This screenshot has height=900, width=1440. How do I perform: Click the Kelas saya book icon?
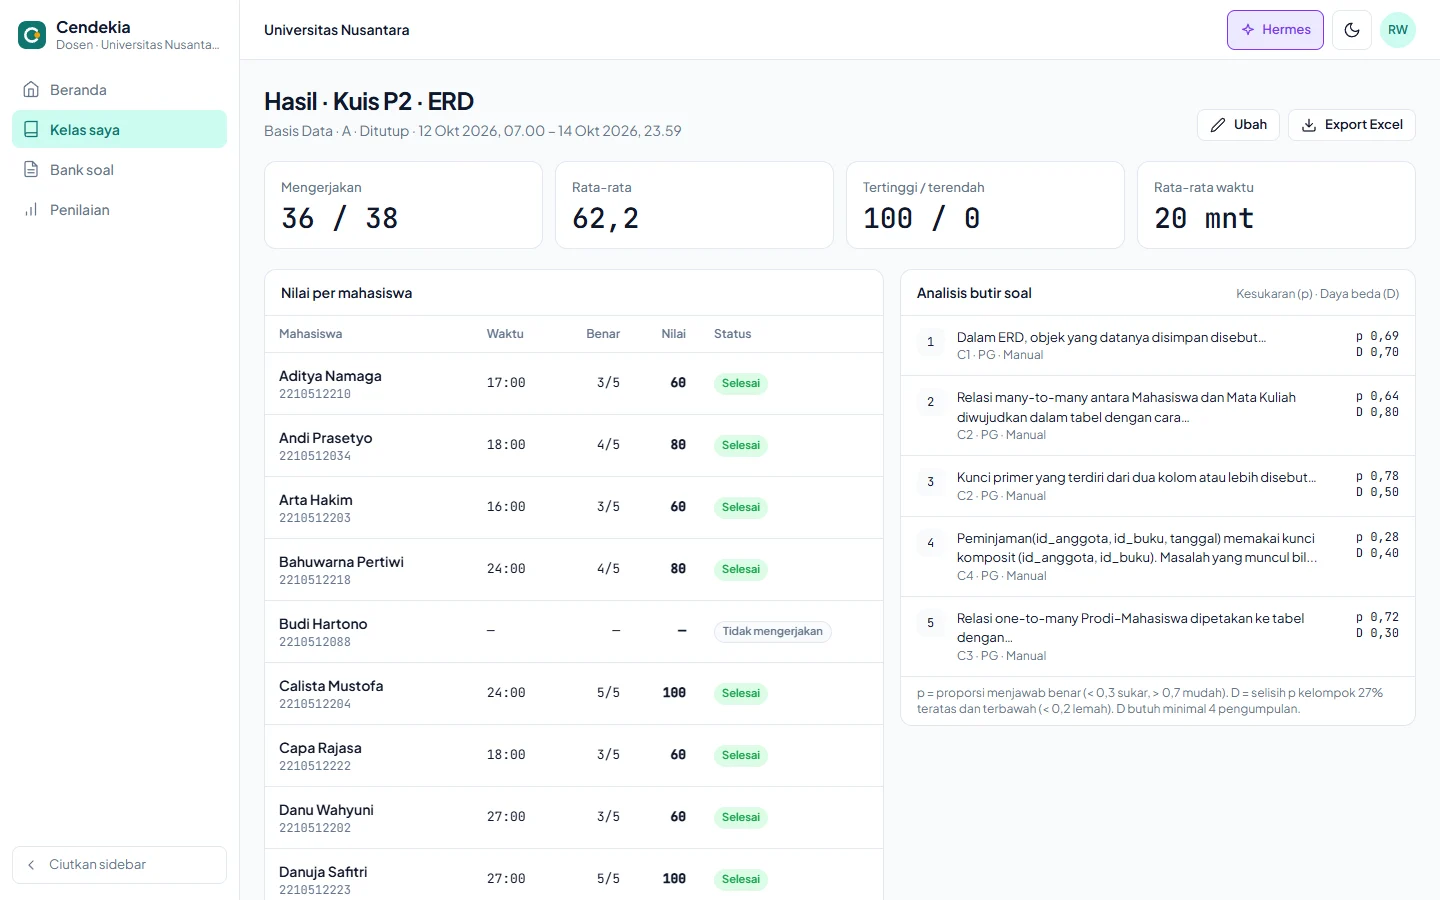point(31,130)
